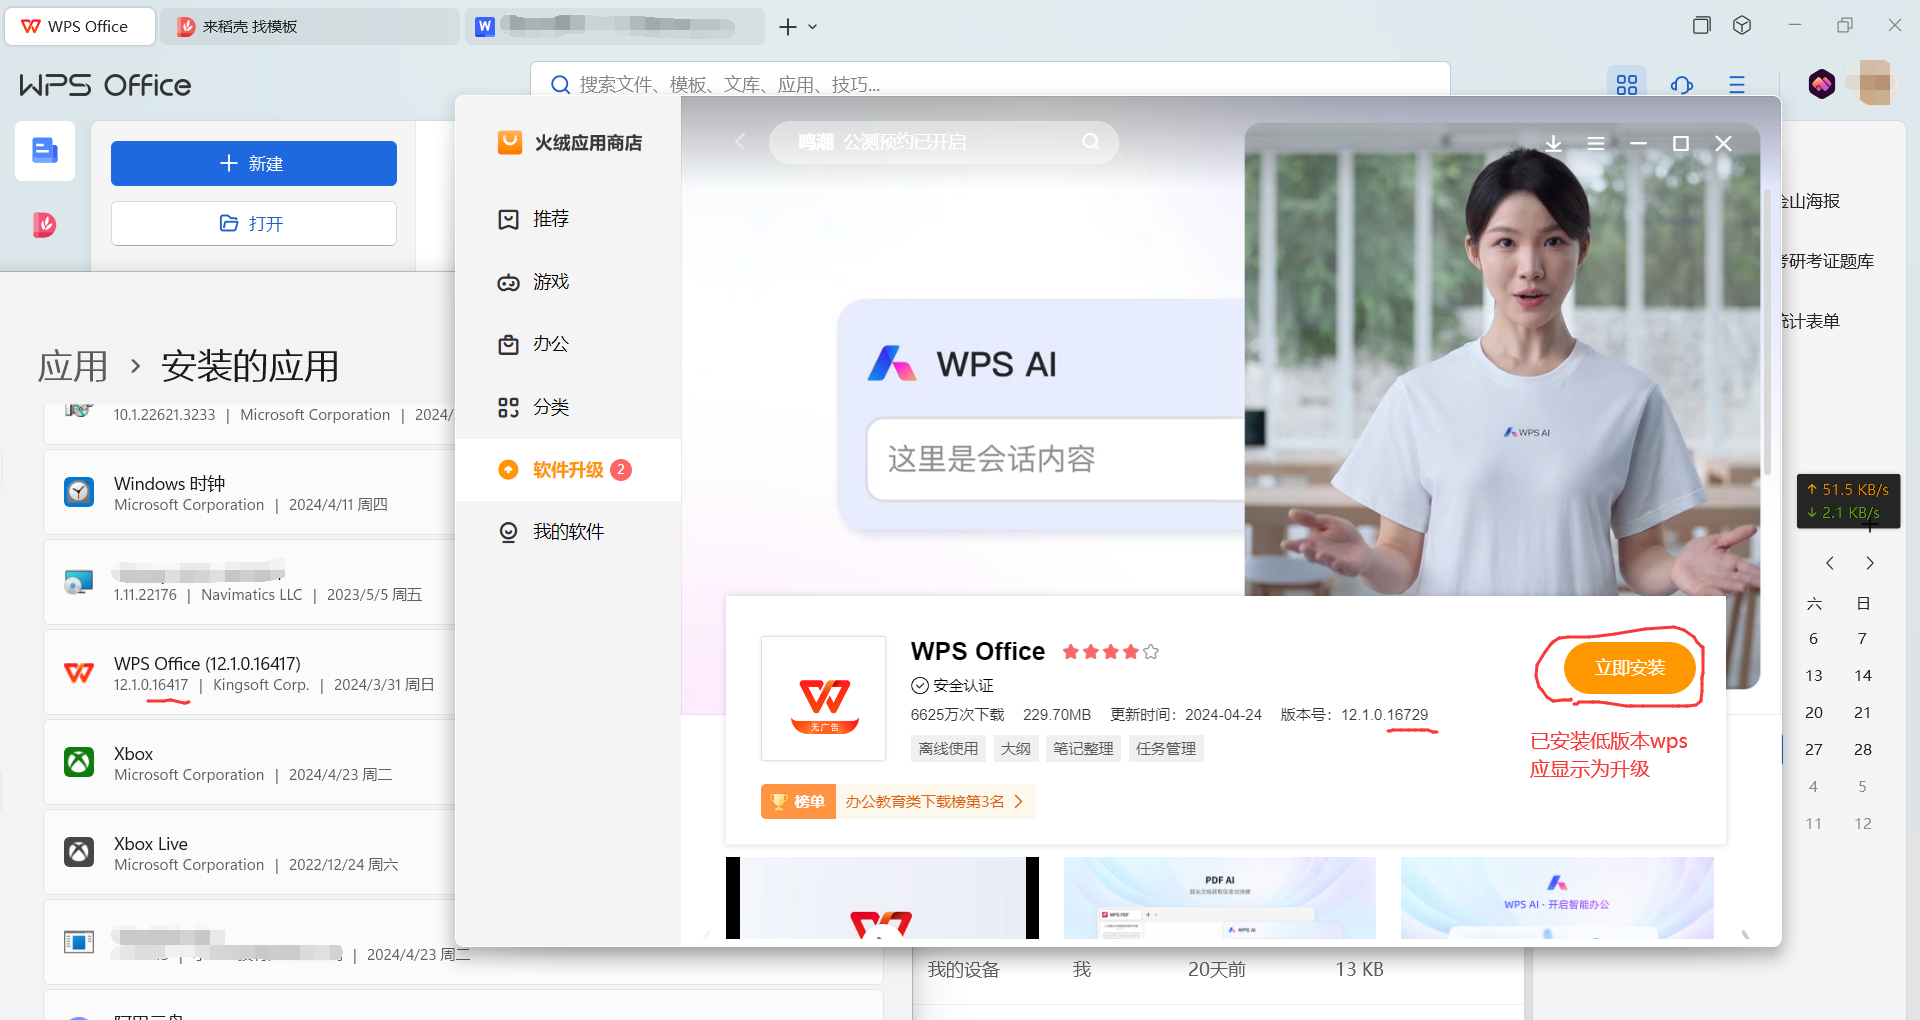The height and width of the screenshot is (1020, 1920).
Task: Click the new tab plus button
Action: pos(788,27)
